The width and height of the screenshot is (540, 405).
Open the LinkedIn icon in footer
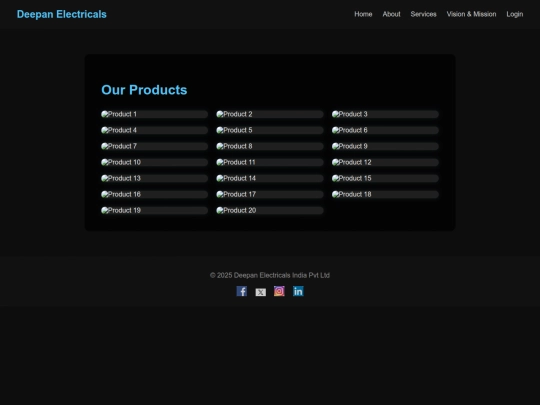(298, 291)
